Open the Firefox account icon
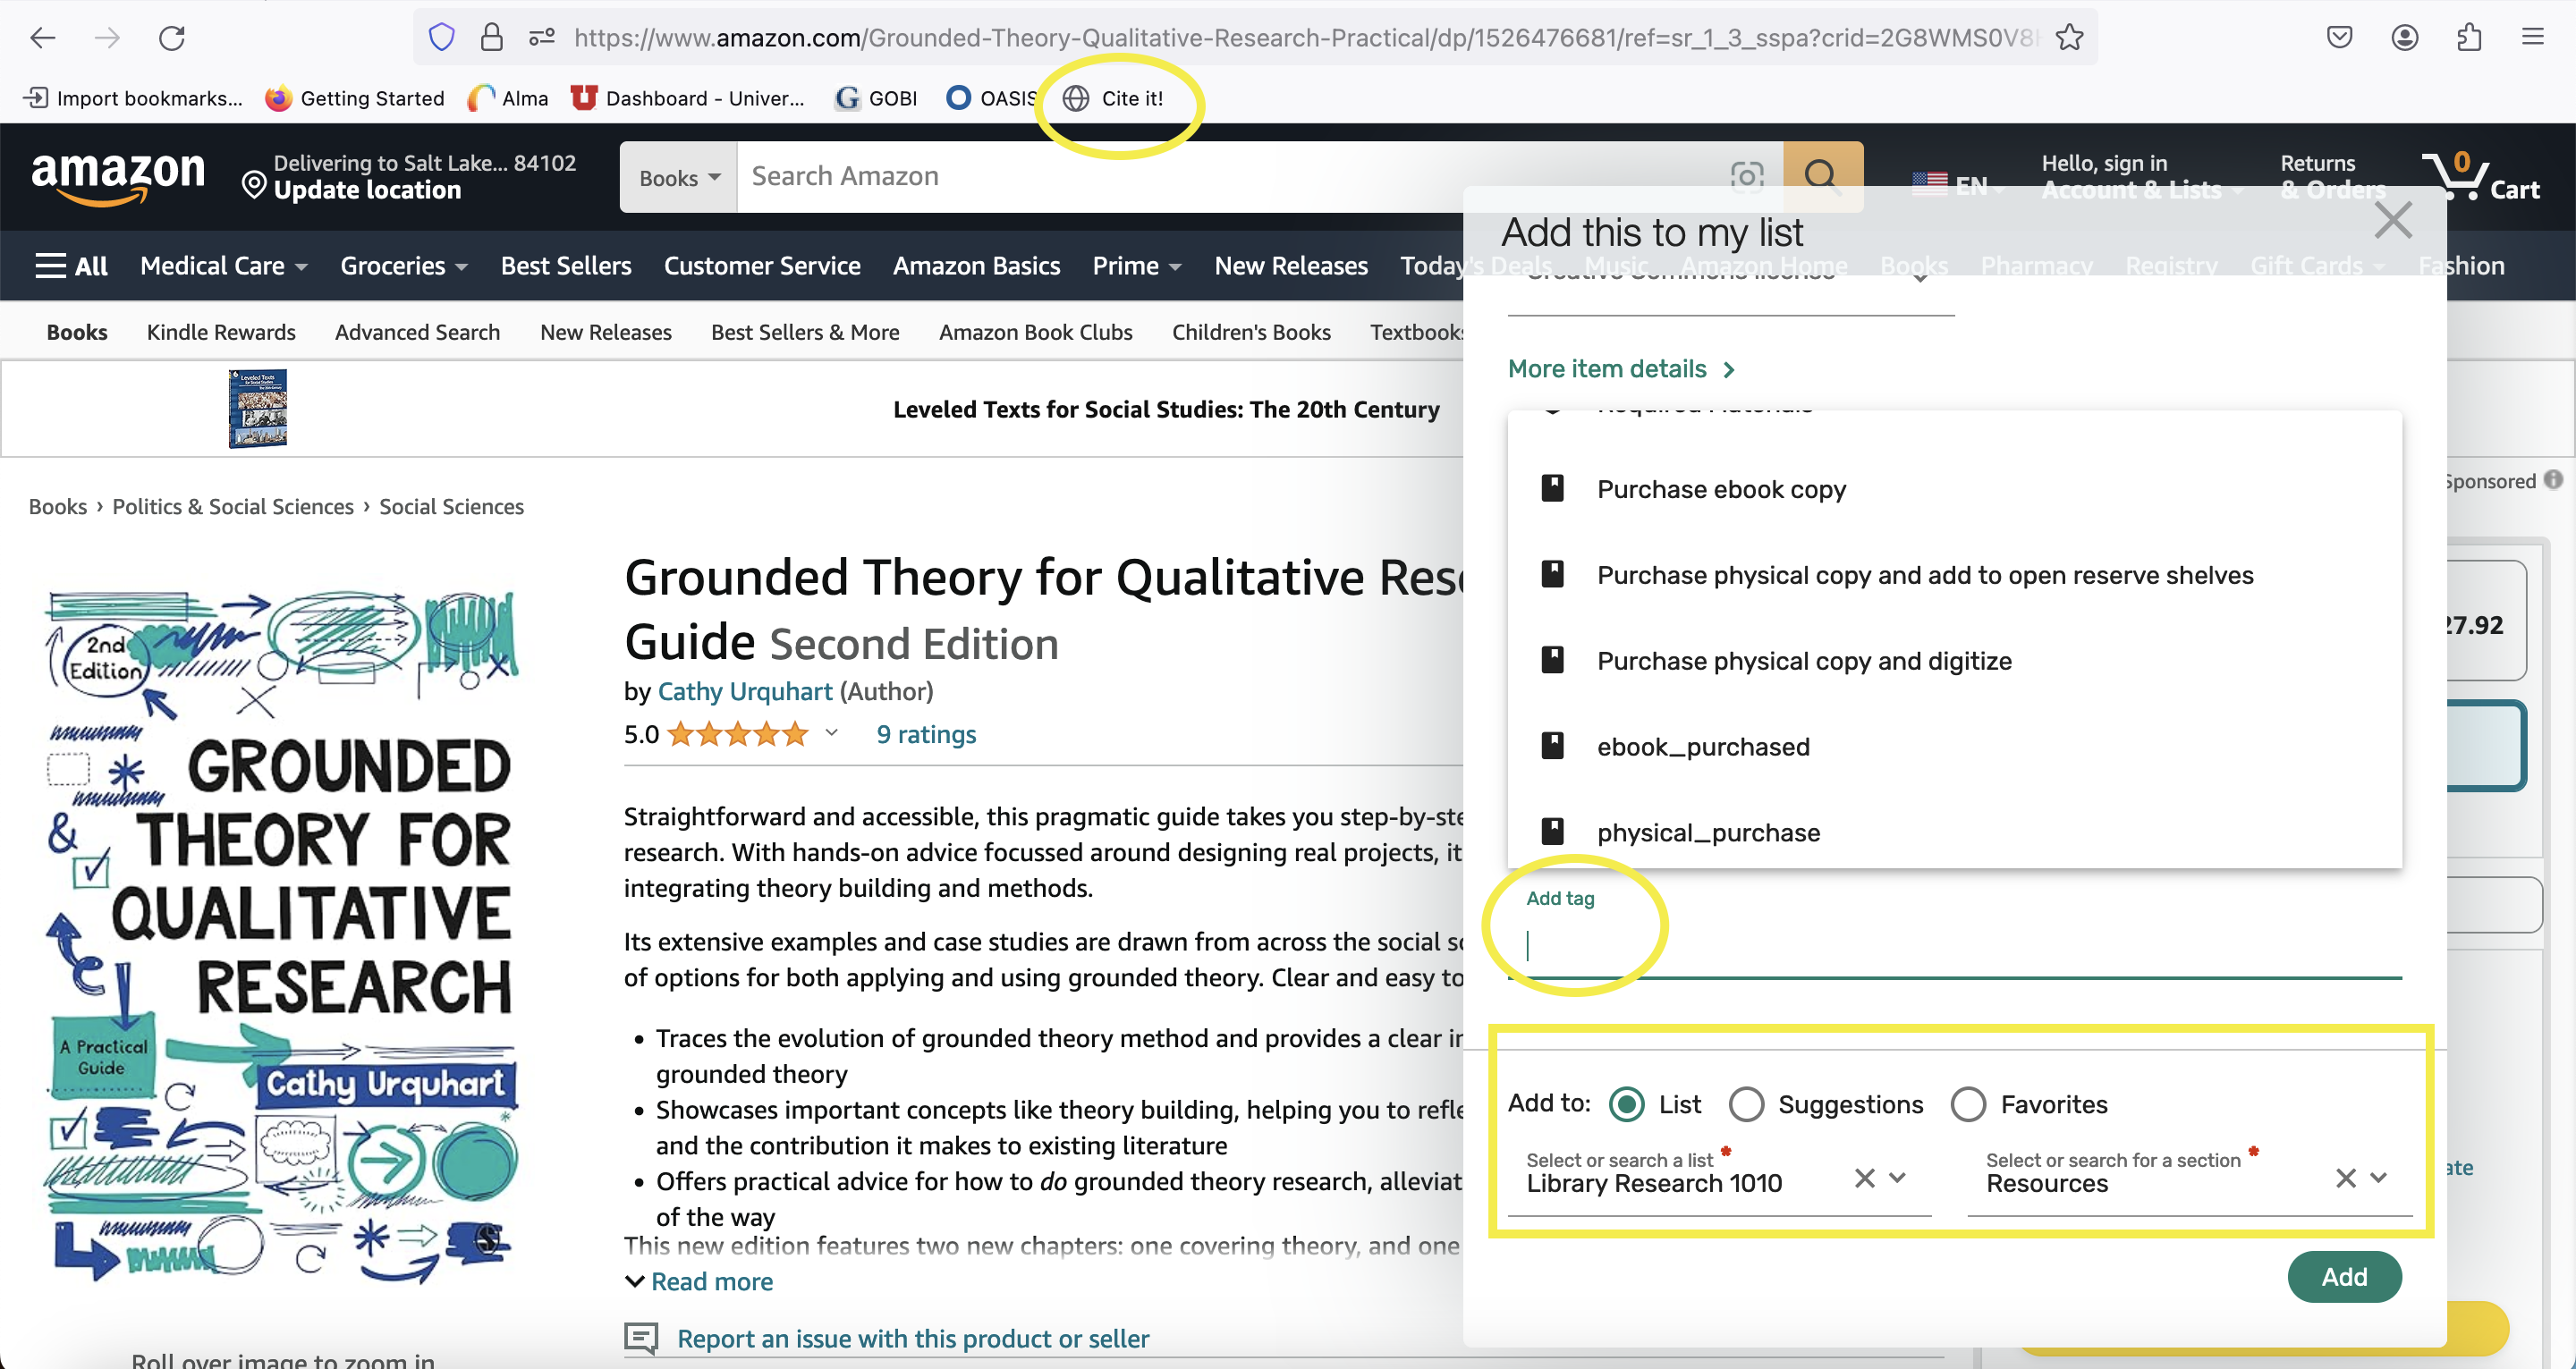This screenshot has width=2576, height=1369. pos(2405,38)
